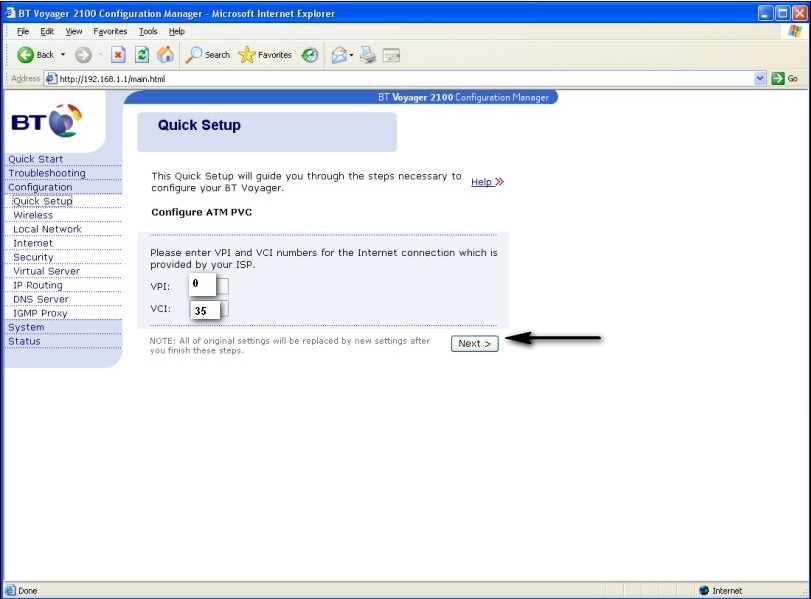811x599 pixels.
Task: Click the green Go button
Action: 785,79
